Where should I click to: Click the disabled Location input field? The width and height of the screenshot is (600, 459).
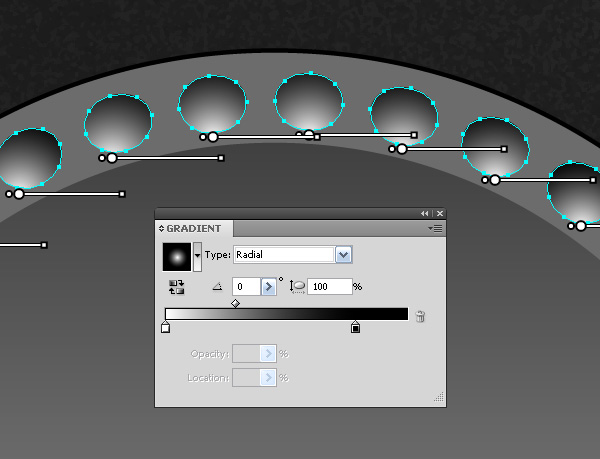pyautogui.click(x=246, y=378)
